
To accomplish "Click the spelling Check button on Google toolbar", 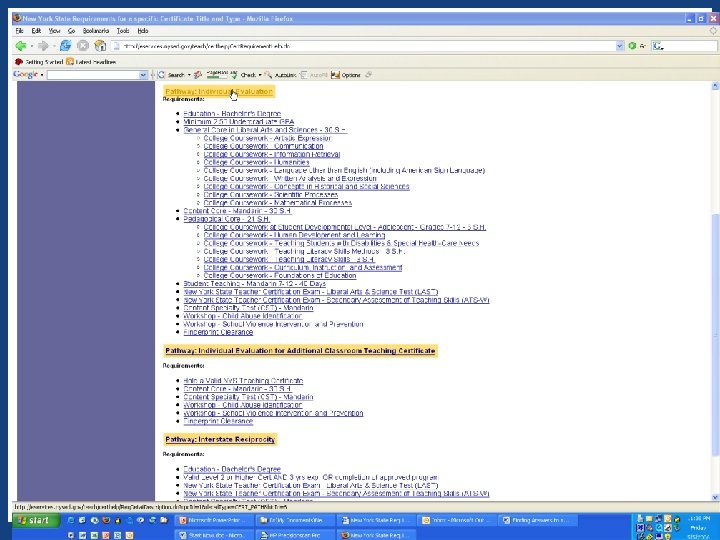I will coord(243,75).
